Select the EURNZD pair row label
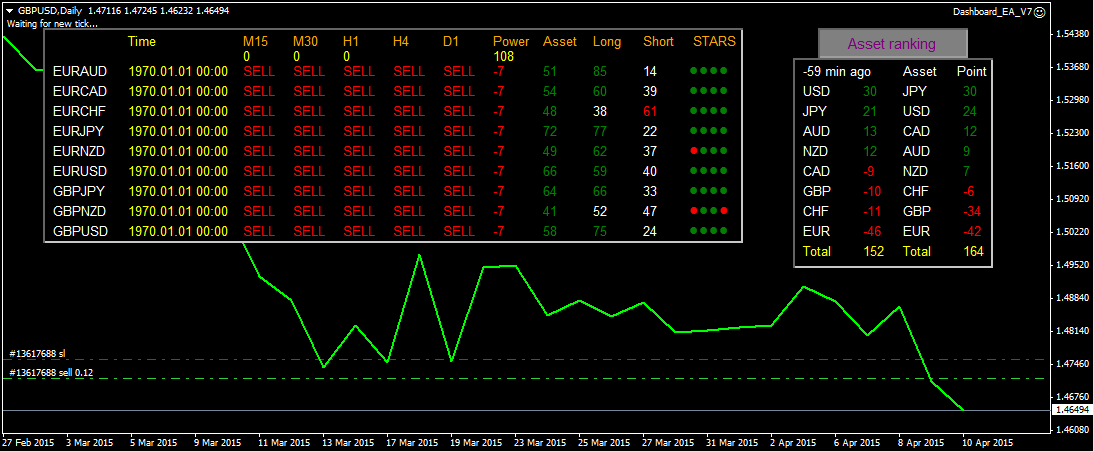This screenshot has width=1094, height=452. 80,151
